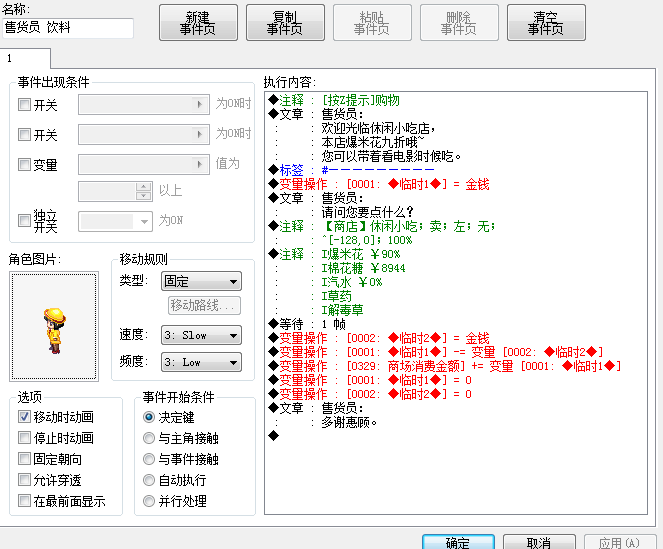Check the 固定朝向 option
663x549 pixels.
coord(25,458)
